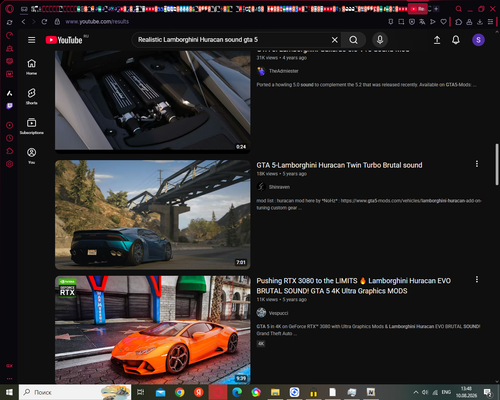Run search with the magnifier button
The width and height of the screenshot is (500, 400).
coord(353,40)
